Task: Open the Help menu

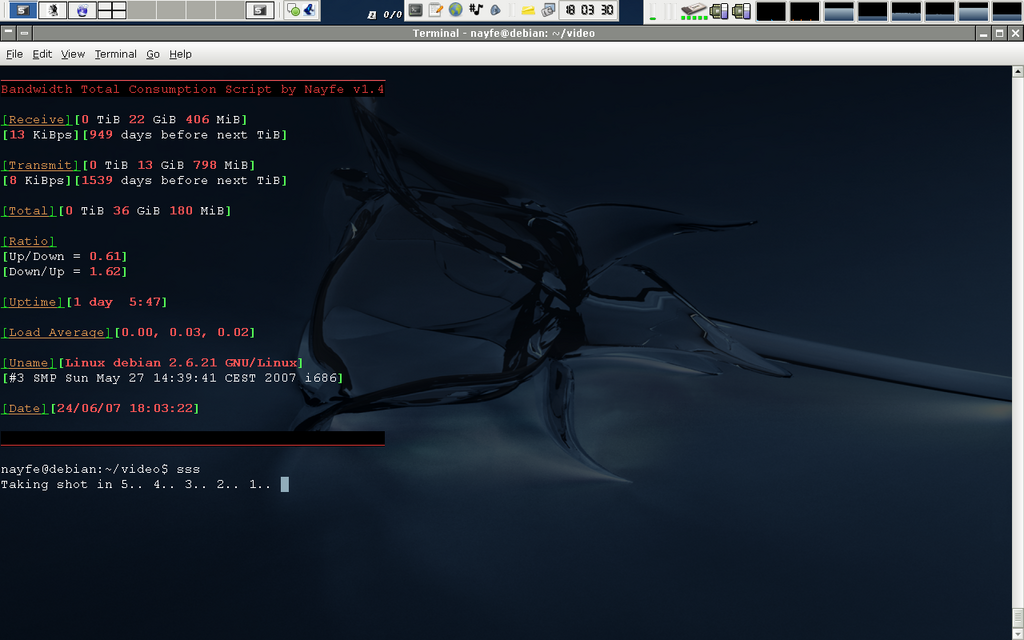Action: [x=180, y=54]
